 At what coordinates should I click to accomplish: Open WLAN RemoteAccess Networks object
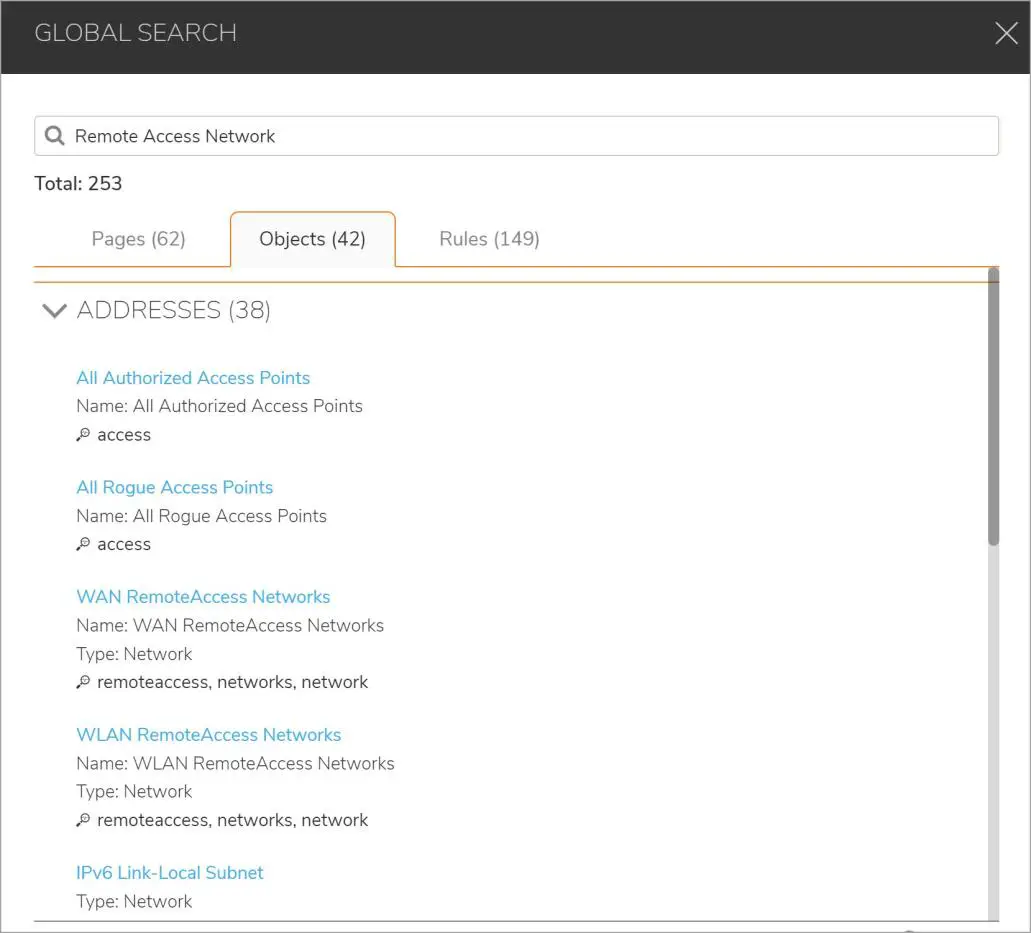coord(208,735)
